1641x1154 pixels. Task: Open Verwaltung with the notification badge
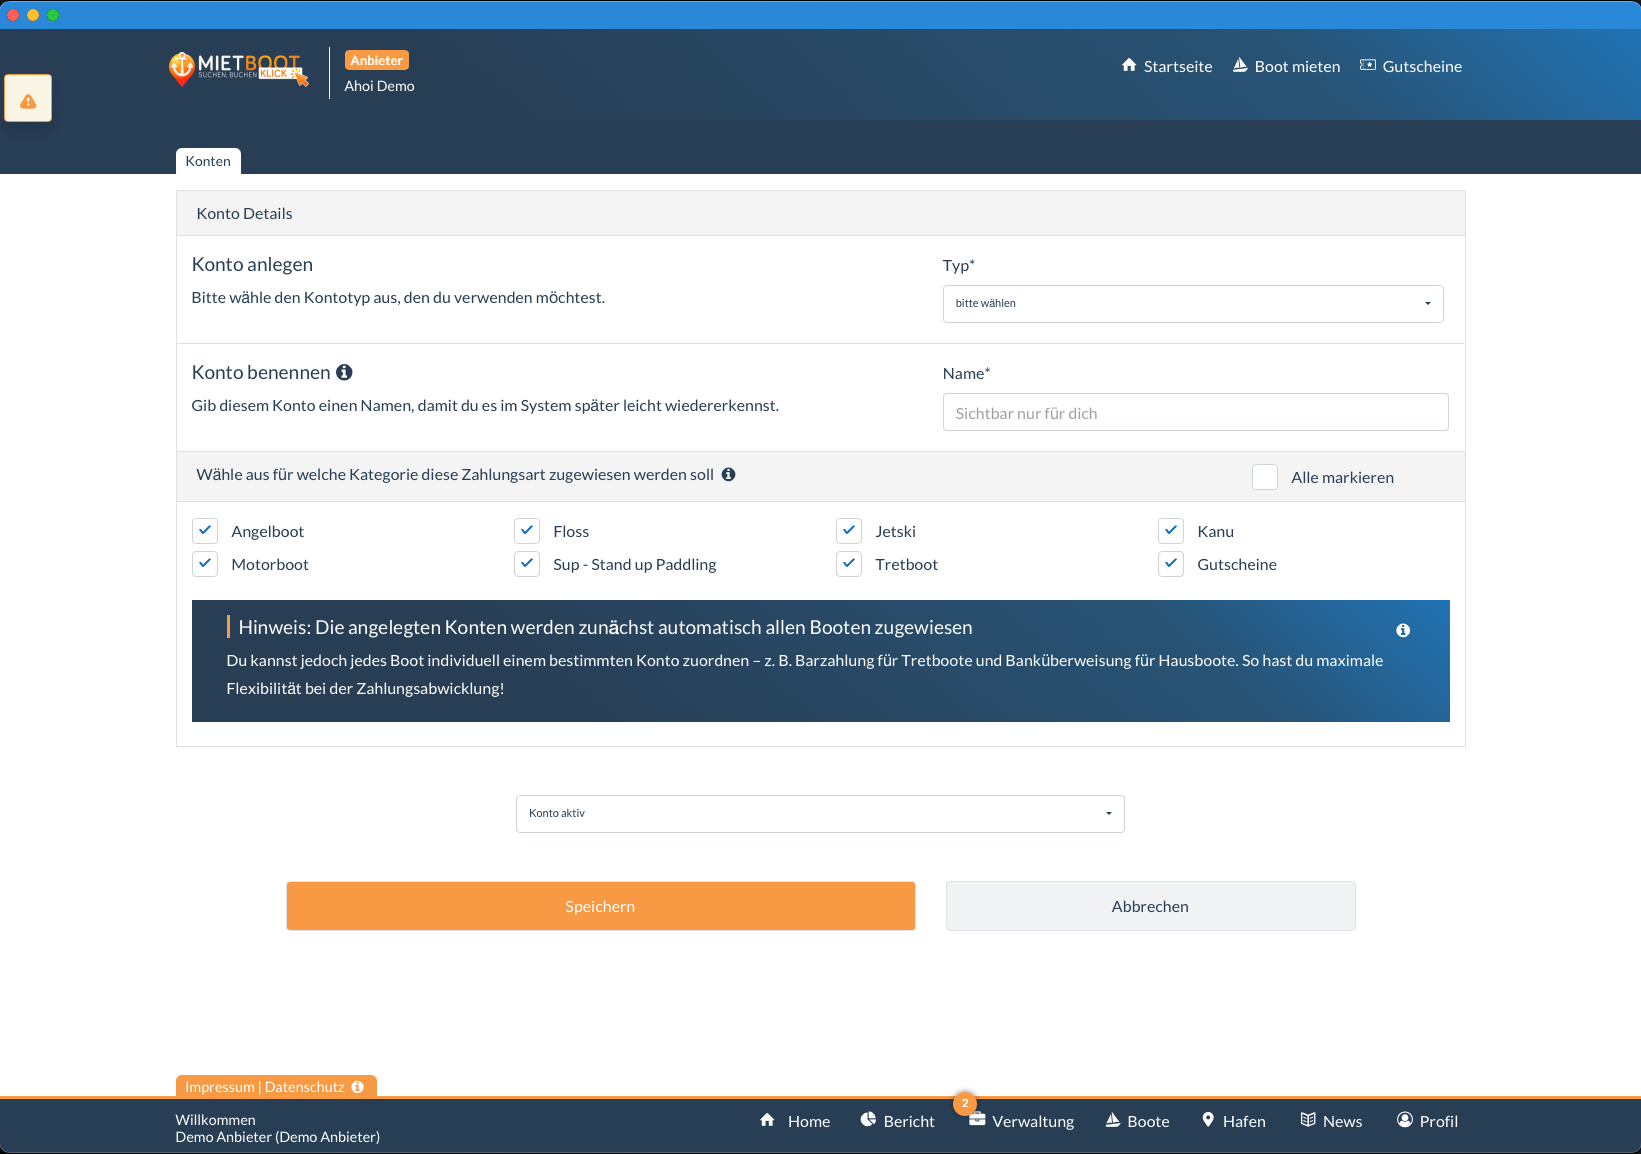point(1022,1121)
